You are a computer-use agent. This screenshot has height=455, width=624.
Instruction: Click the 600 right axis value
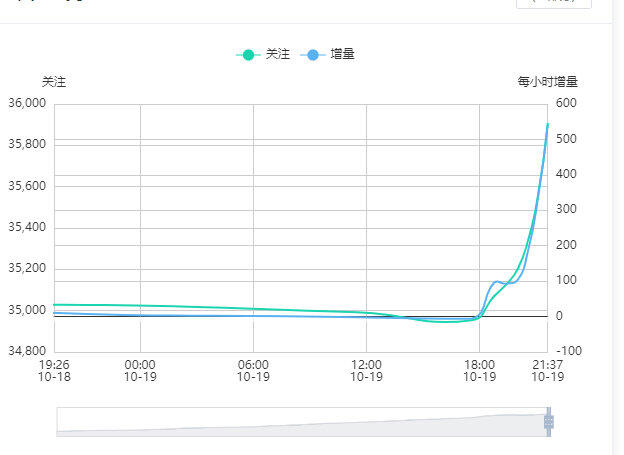tap(566, 103)
